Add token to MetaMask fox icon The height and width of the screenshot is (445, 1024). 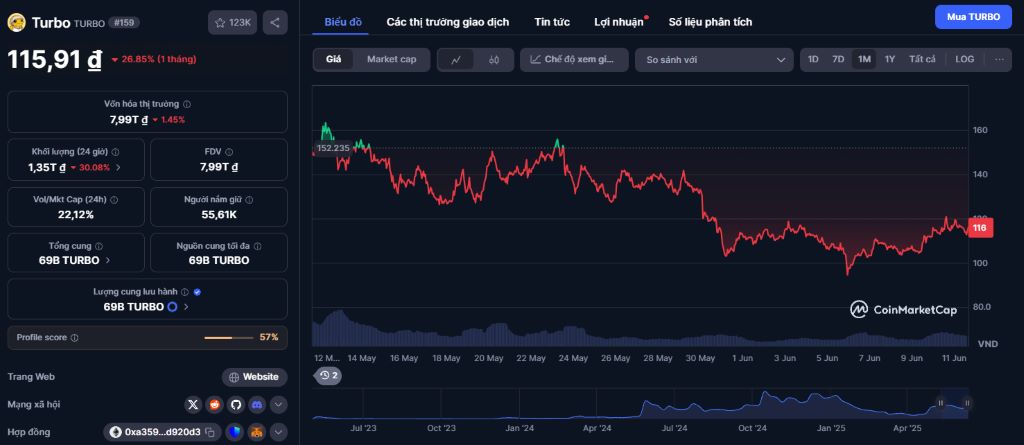tap(257, 432)
